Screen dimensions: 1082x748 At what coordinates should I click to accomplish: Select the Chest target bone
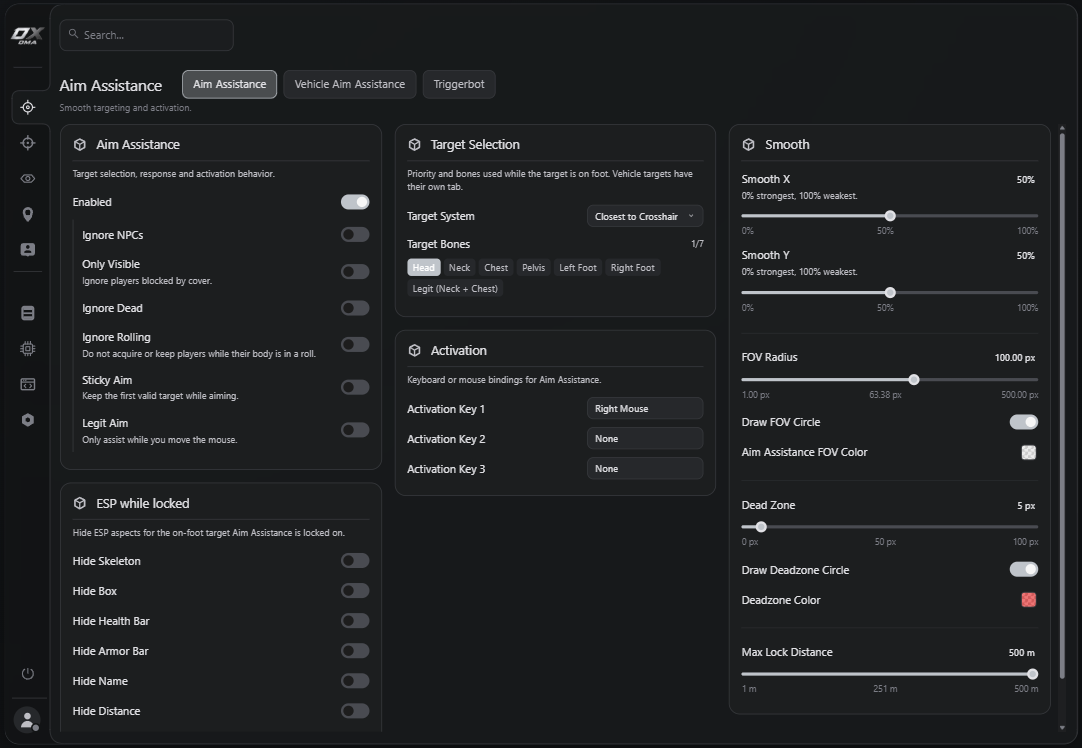(x=496, y=268)
